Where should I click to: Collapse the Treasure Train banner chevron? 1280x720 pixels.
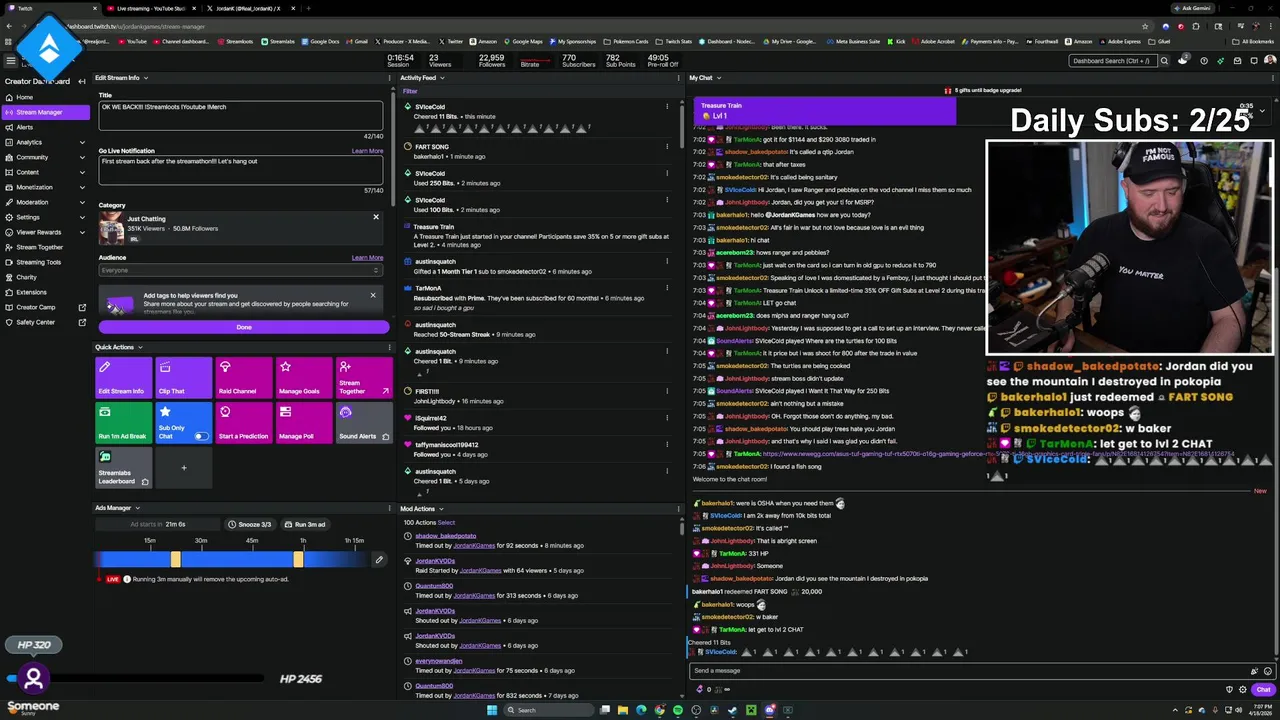pos(1262,111)
